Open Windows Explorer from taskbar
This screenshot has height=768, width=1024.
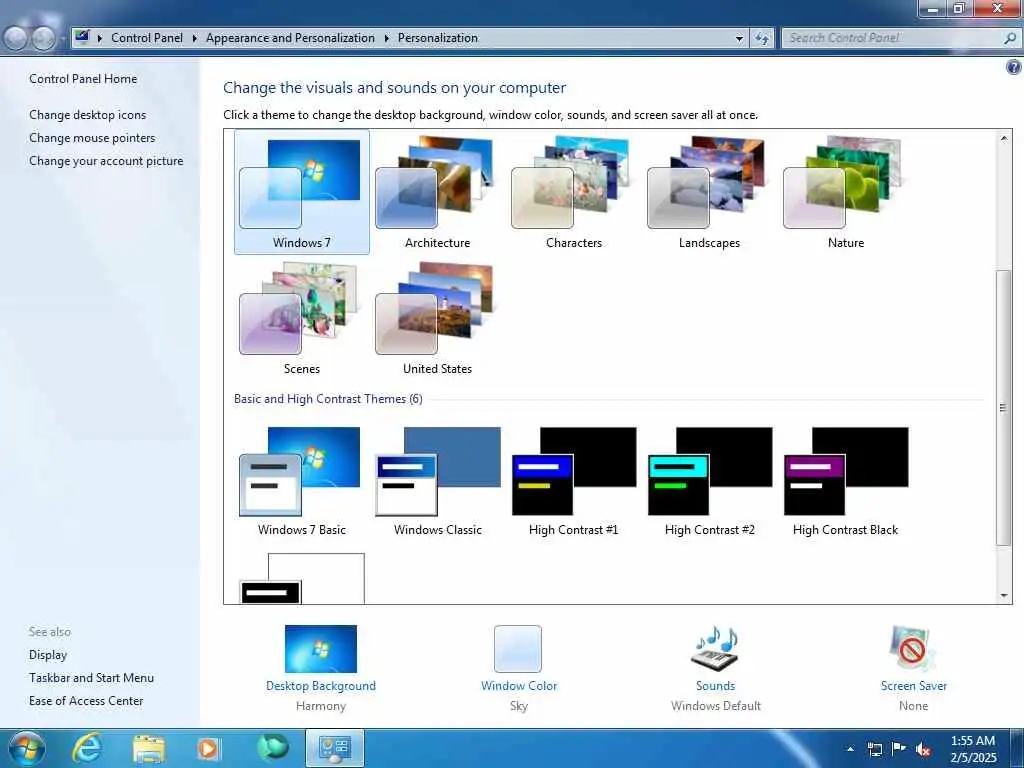(x=149, y=748)
